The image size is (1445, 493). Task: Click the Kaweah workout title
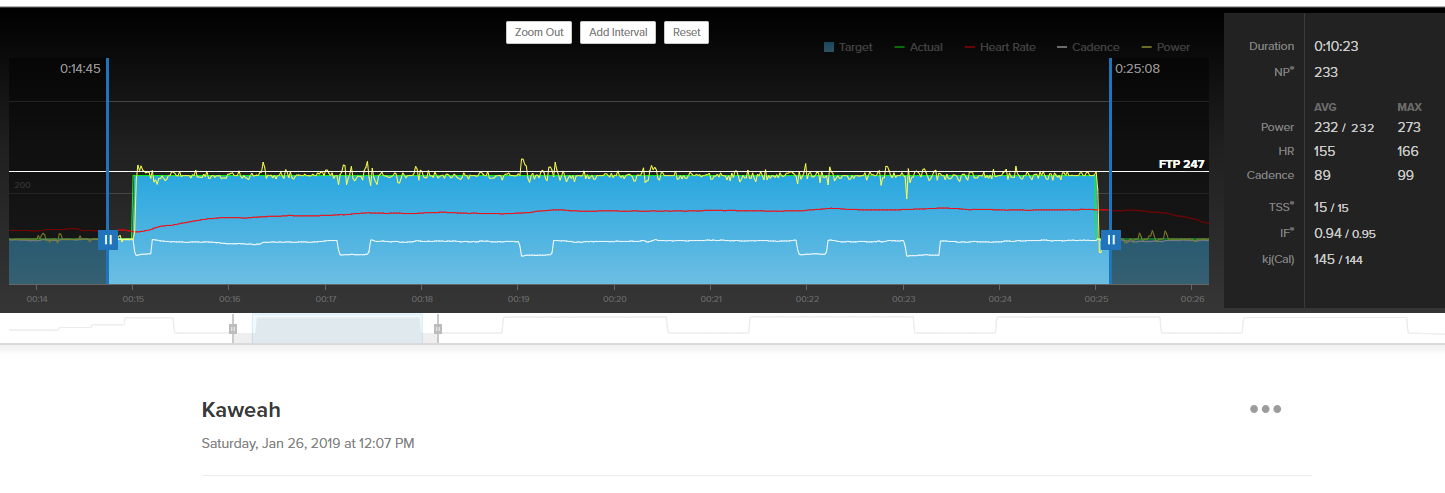[241, 410]
